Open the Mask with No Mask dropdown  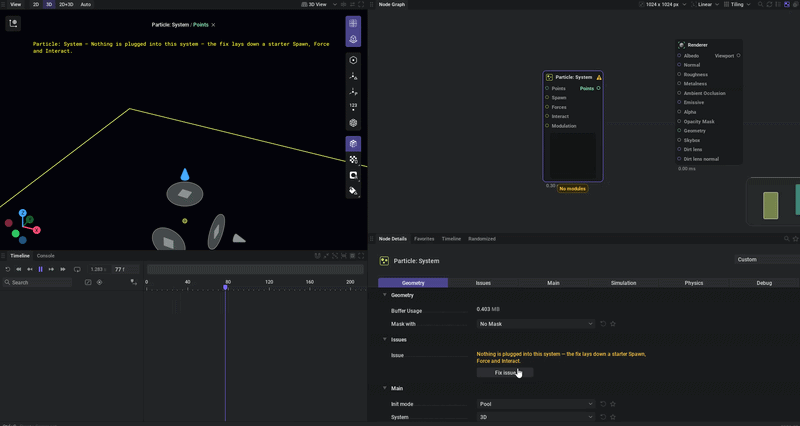coord(536,324)
